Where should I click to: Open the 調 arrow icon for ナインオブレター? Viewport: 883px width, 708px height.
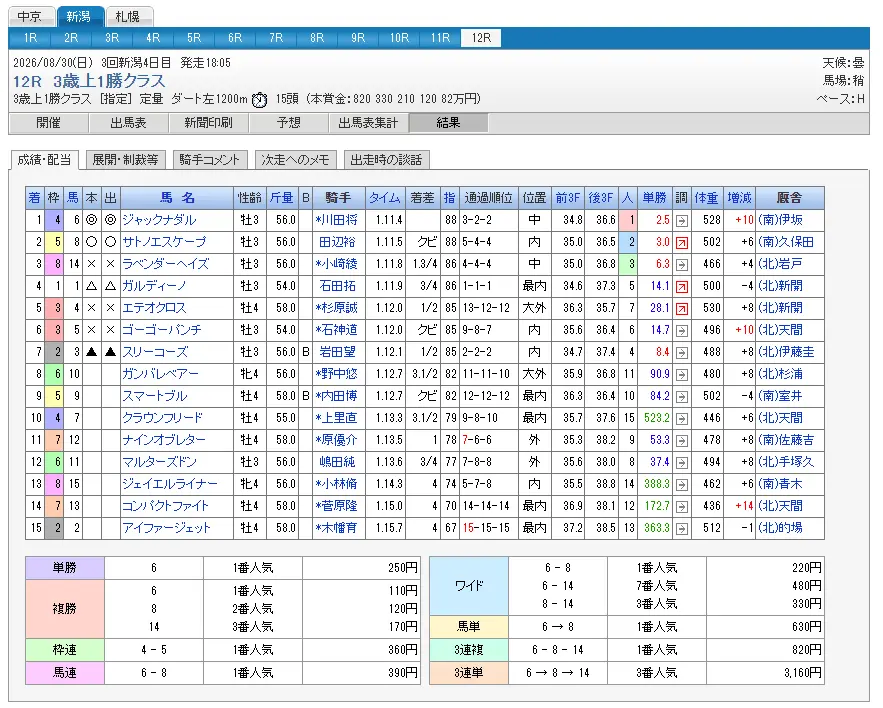681,440
